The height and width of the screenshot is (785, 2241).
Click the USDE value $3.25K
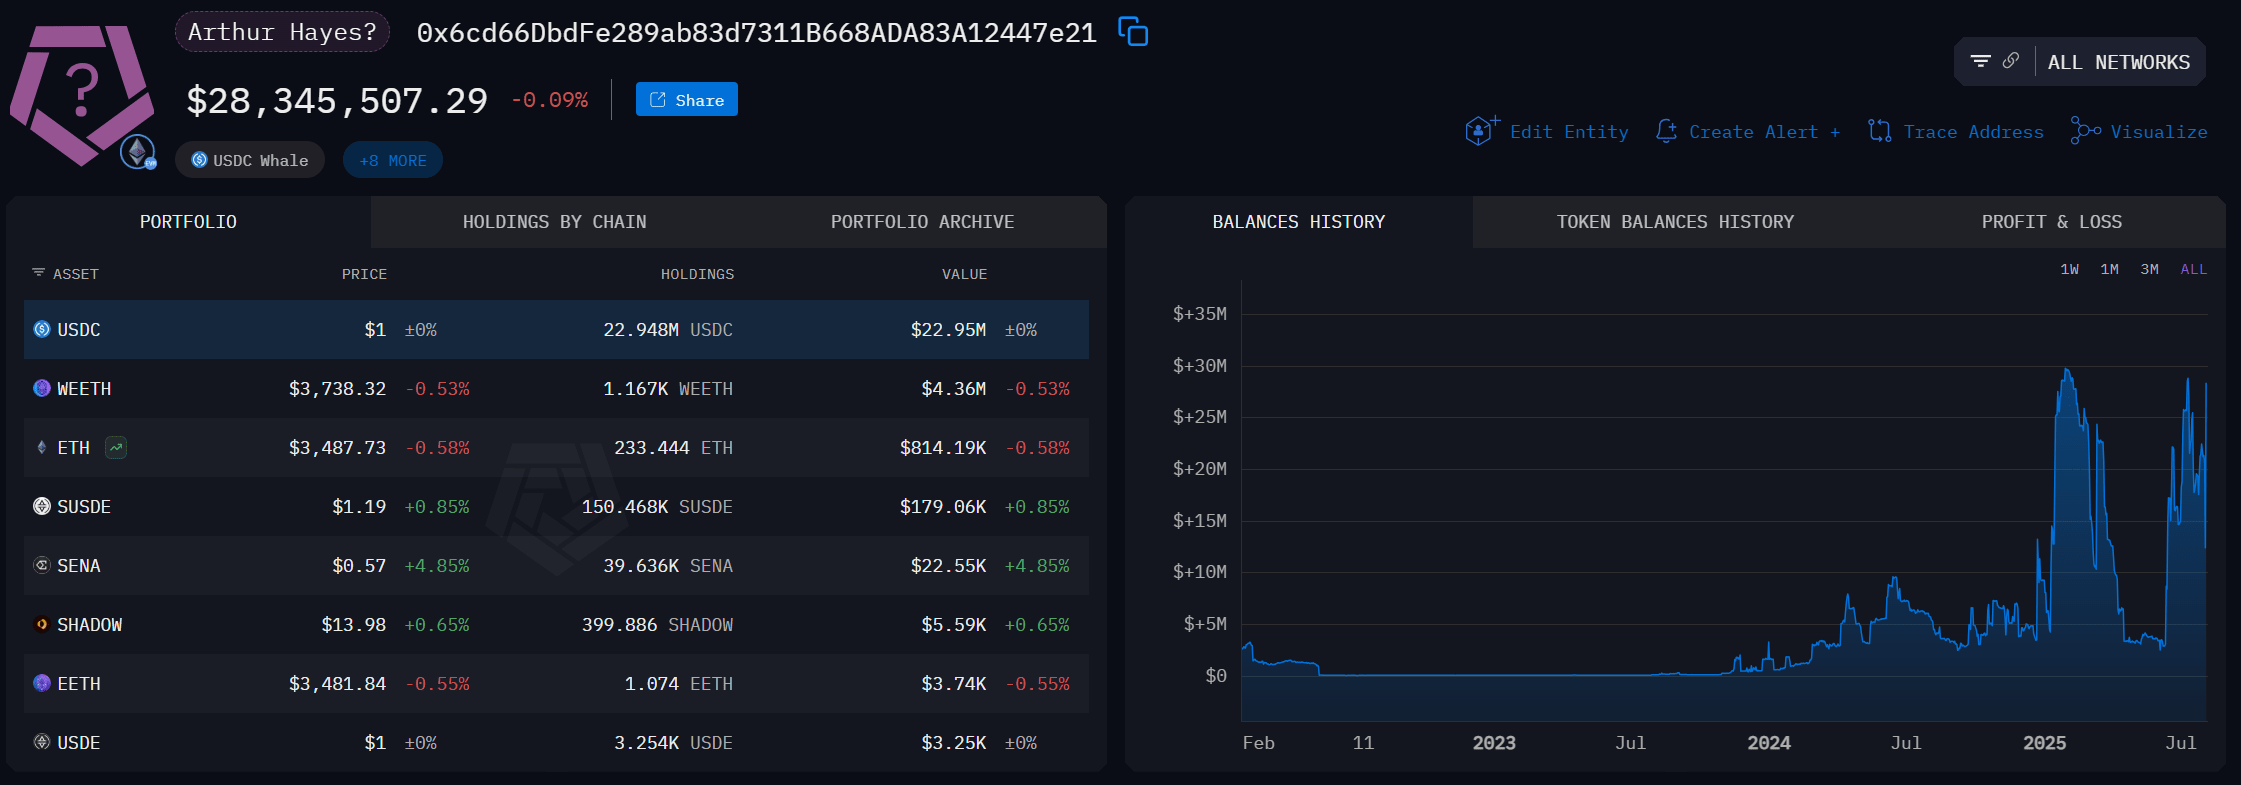pos(953,743)
